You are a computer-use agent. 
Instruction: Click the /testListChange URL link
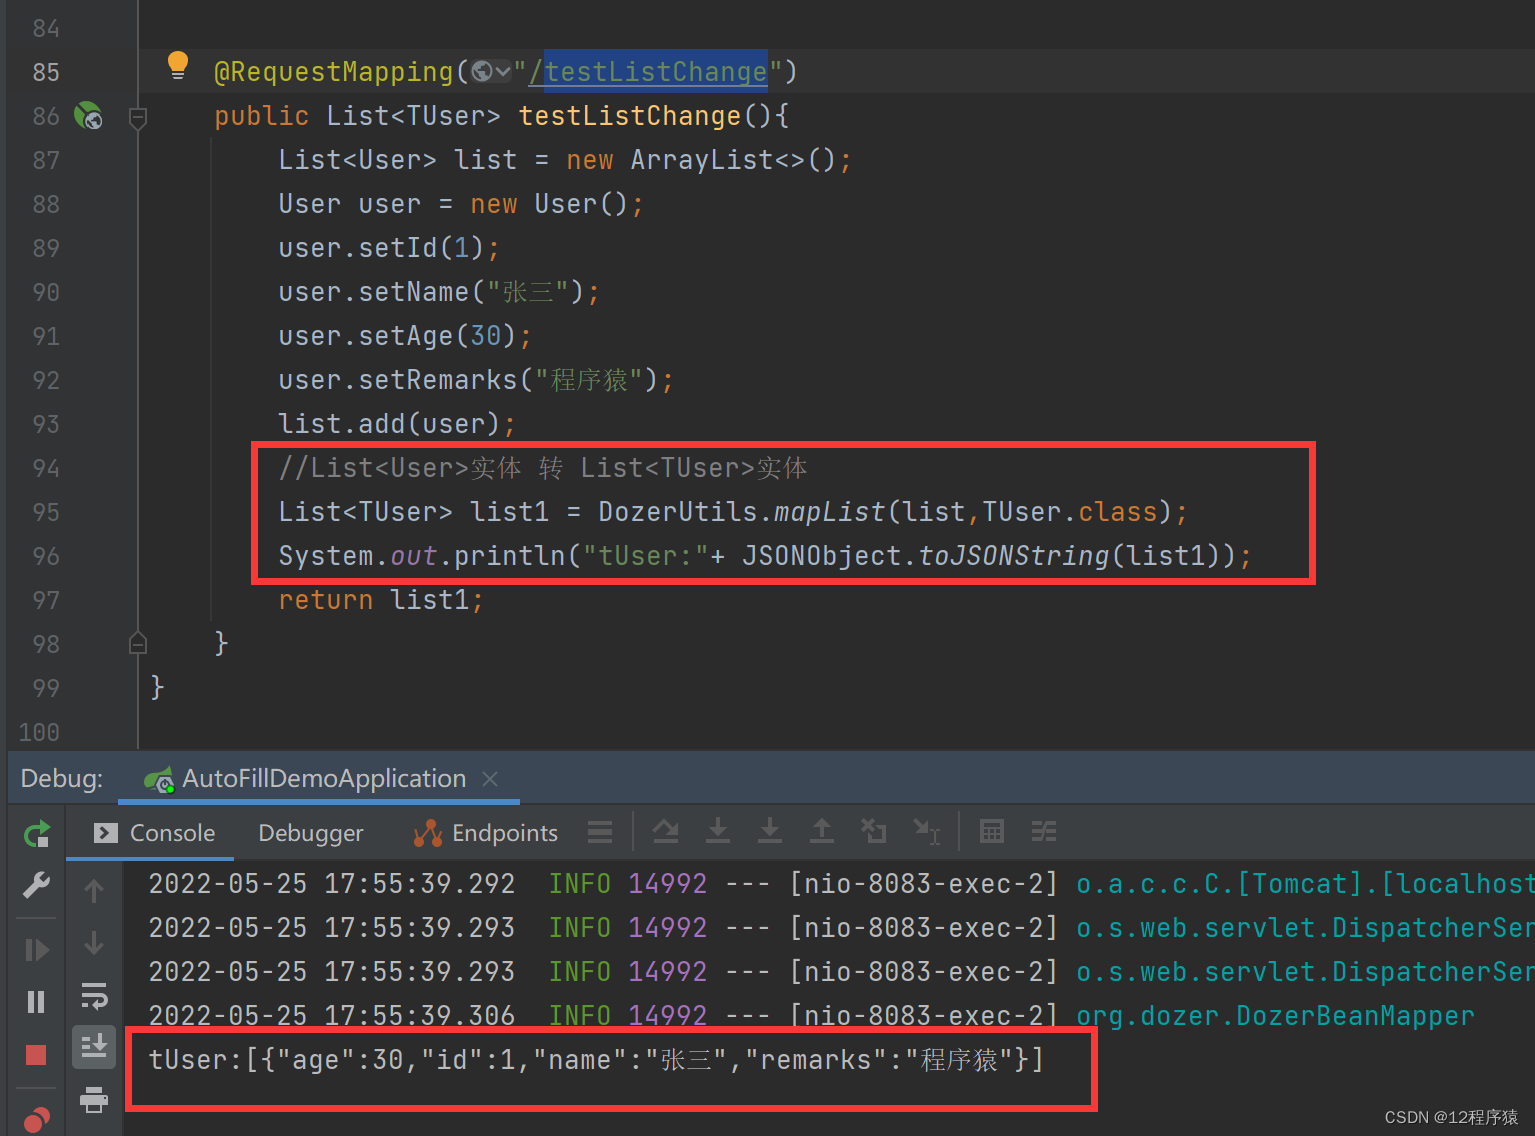[648, 72]
